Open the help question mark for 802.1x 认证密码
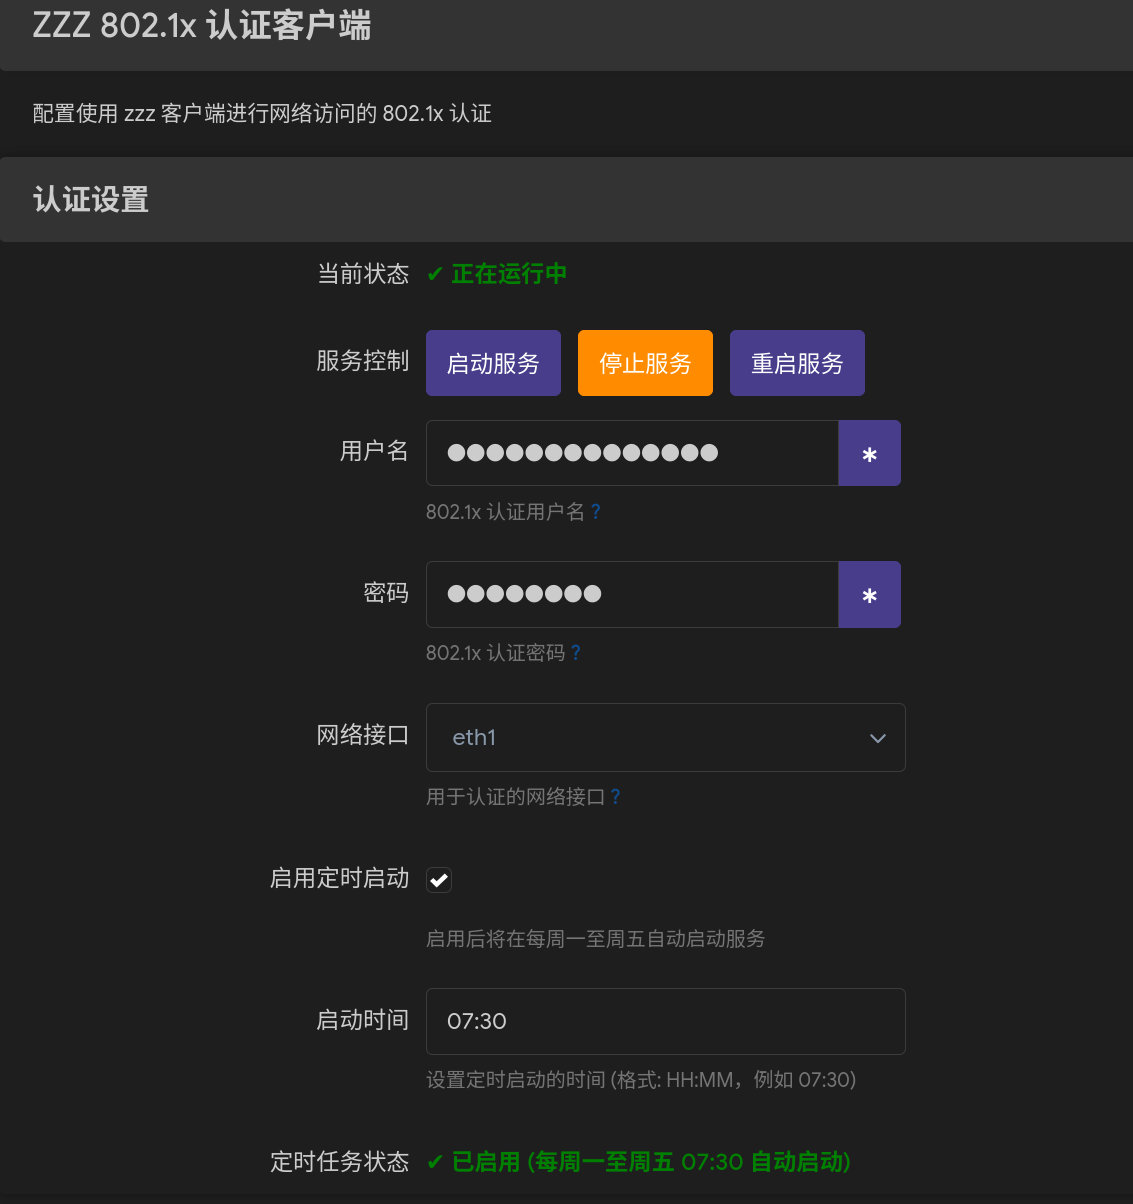 [576, 653]
